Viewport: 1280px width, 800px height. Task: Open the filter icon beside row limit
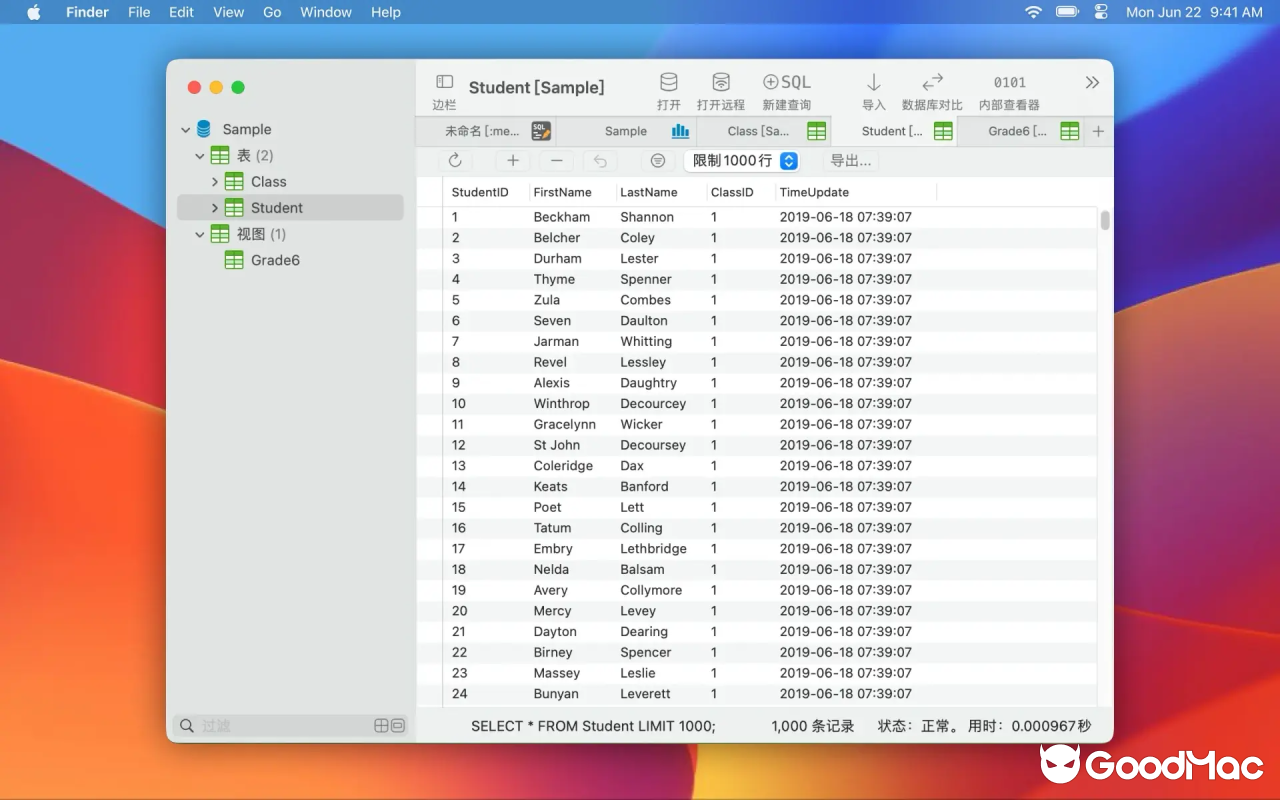click(x=657, y=160)
